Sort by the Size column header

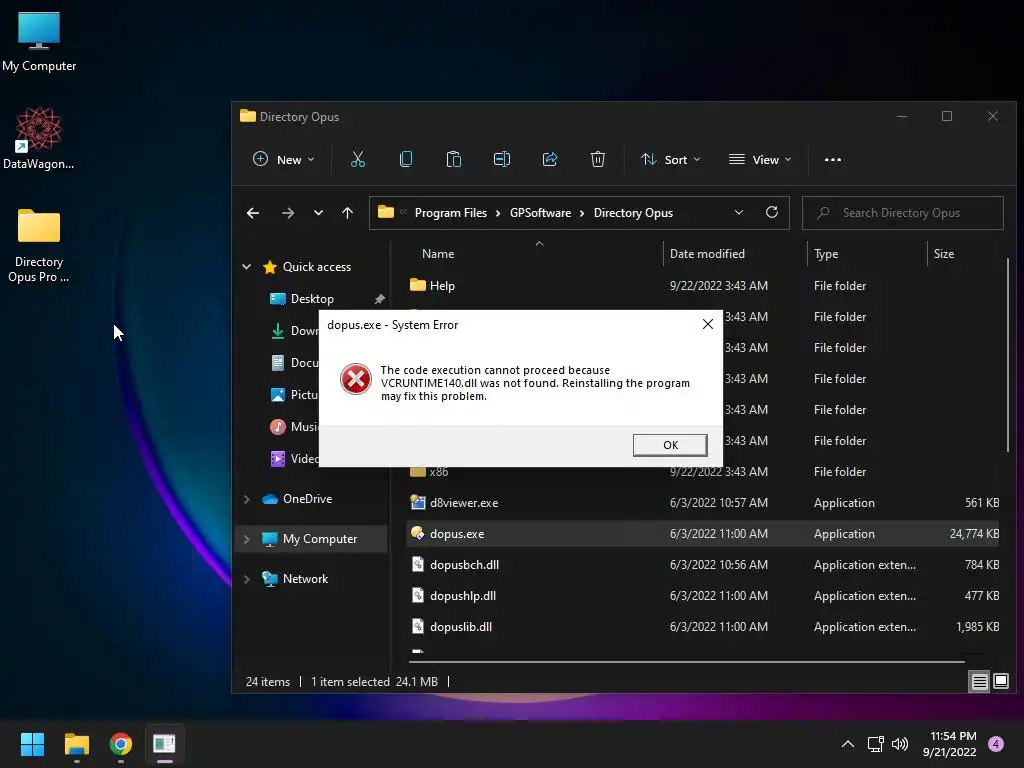click(944, 253)
